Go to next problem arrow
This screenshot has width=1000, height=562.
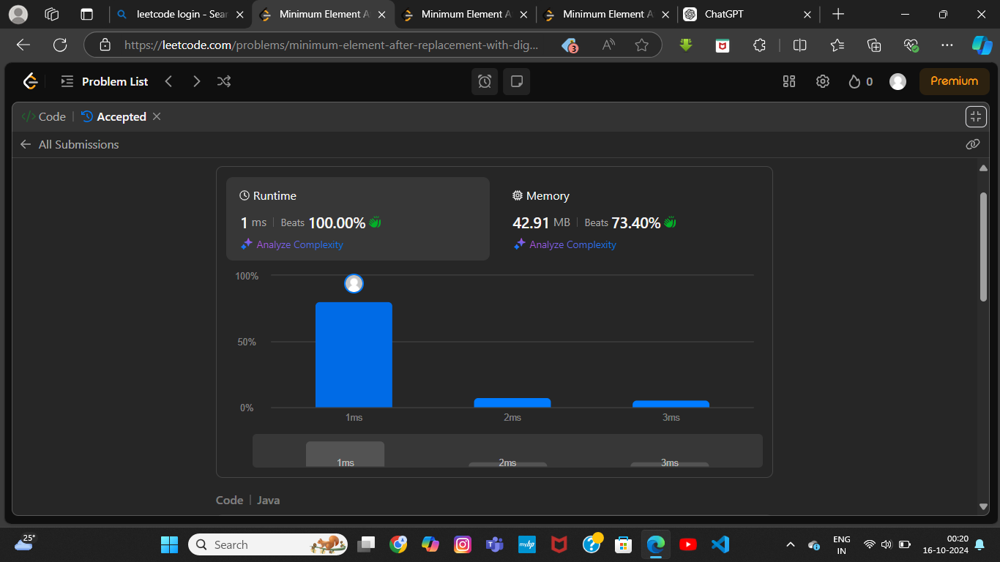196,81
